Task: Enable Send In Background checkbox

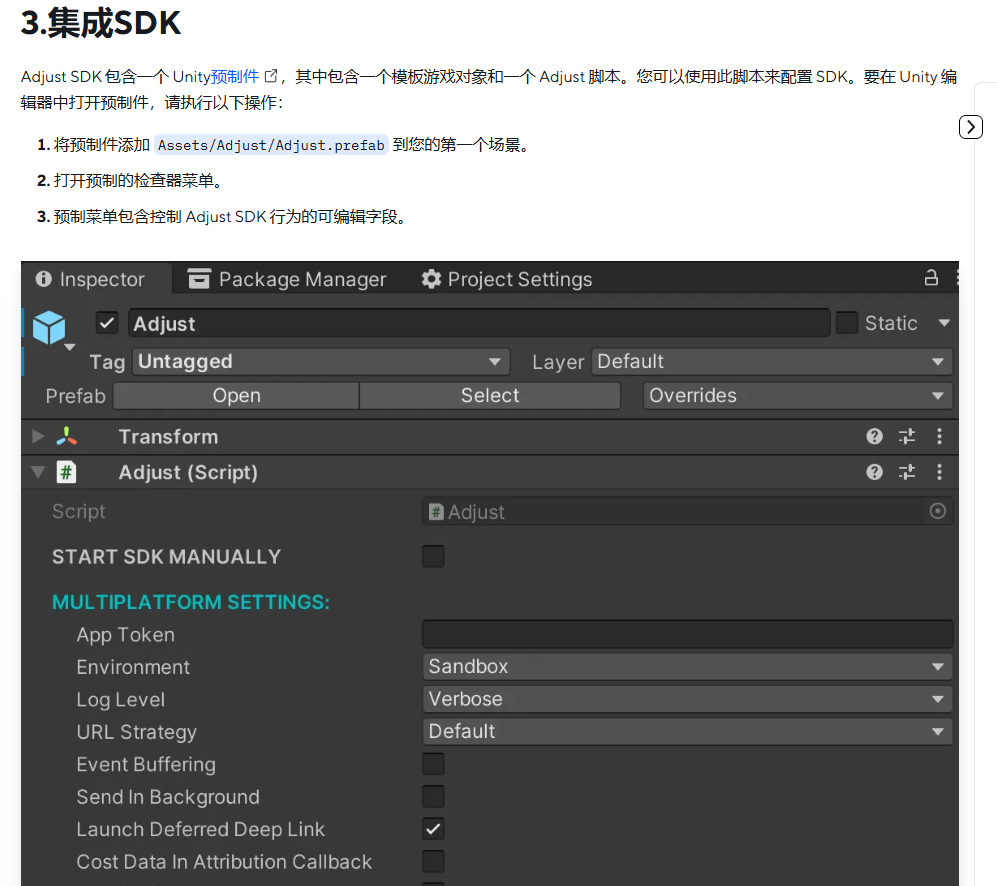Action: 433,796
